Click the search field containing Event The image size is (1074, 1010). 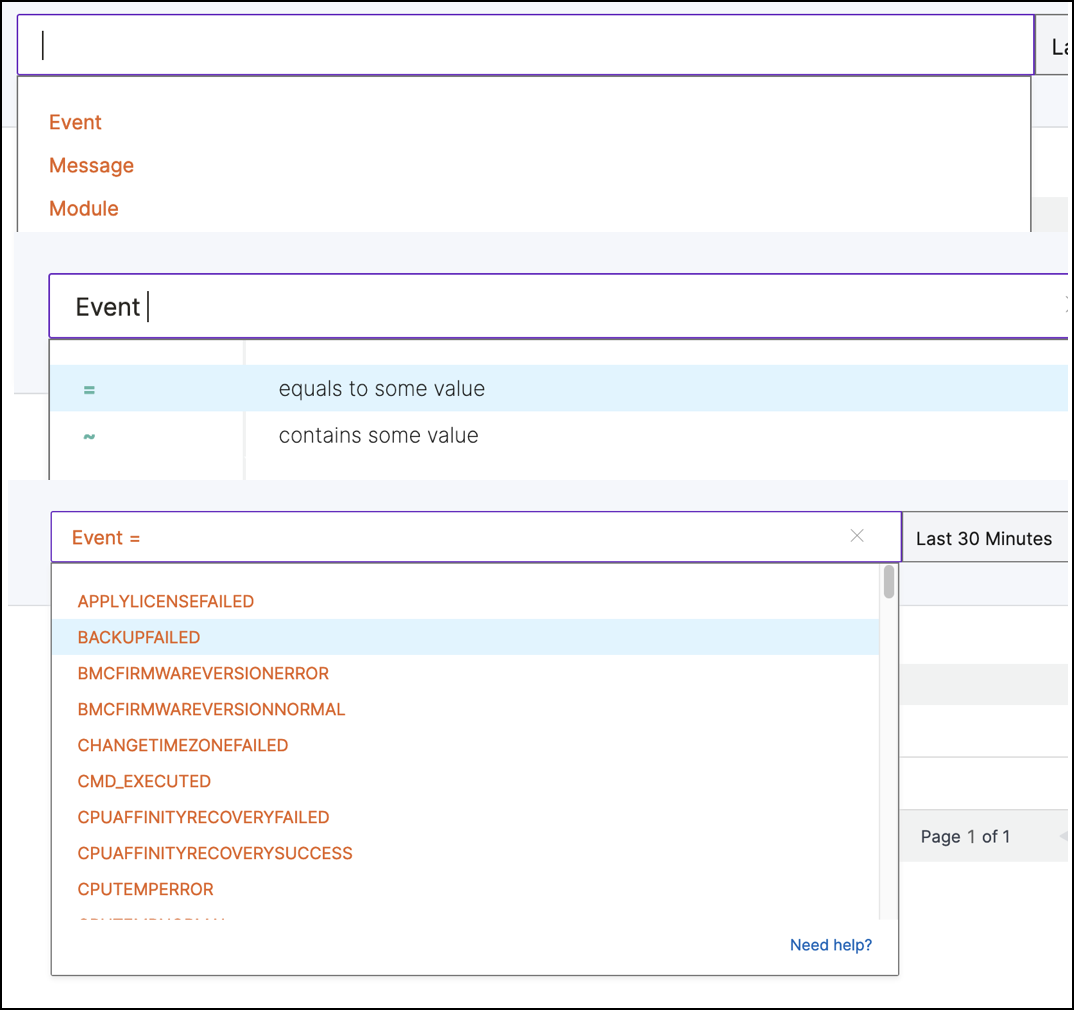558,306
